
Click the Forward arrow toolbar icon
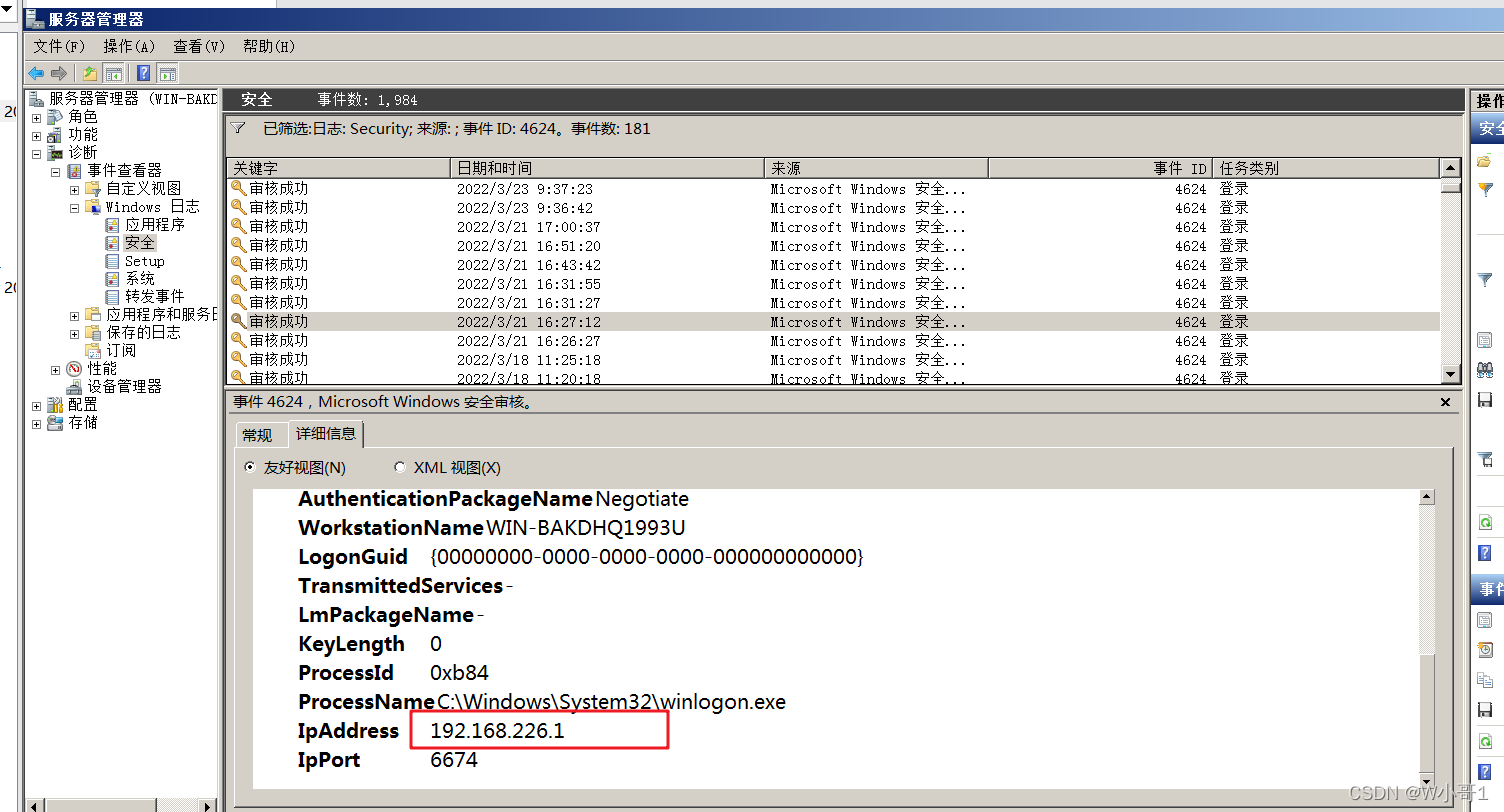point(59,73)
